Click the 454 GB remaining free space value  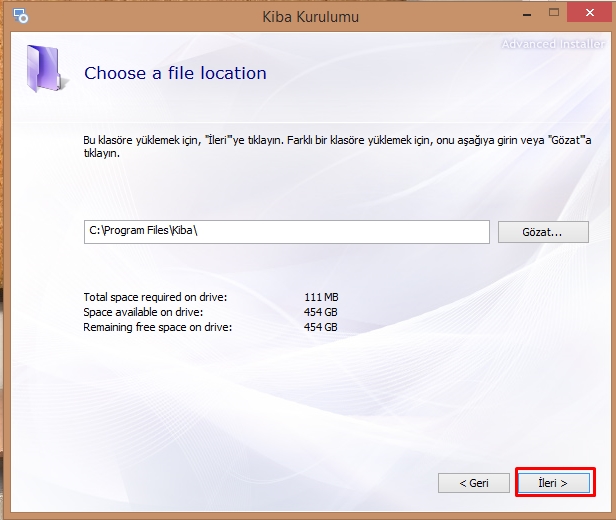320,327
